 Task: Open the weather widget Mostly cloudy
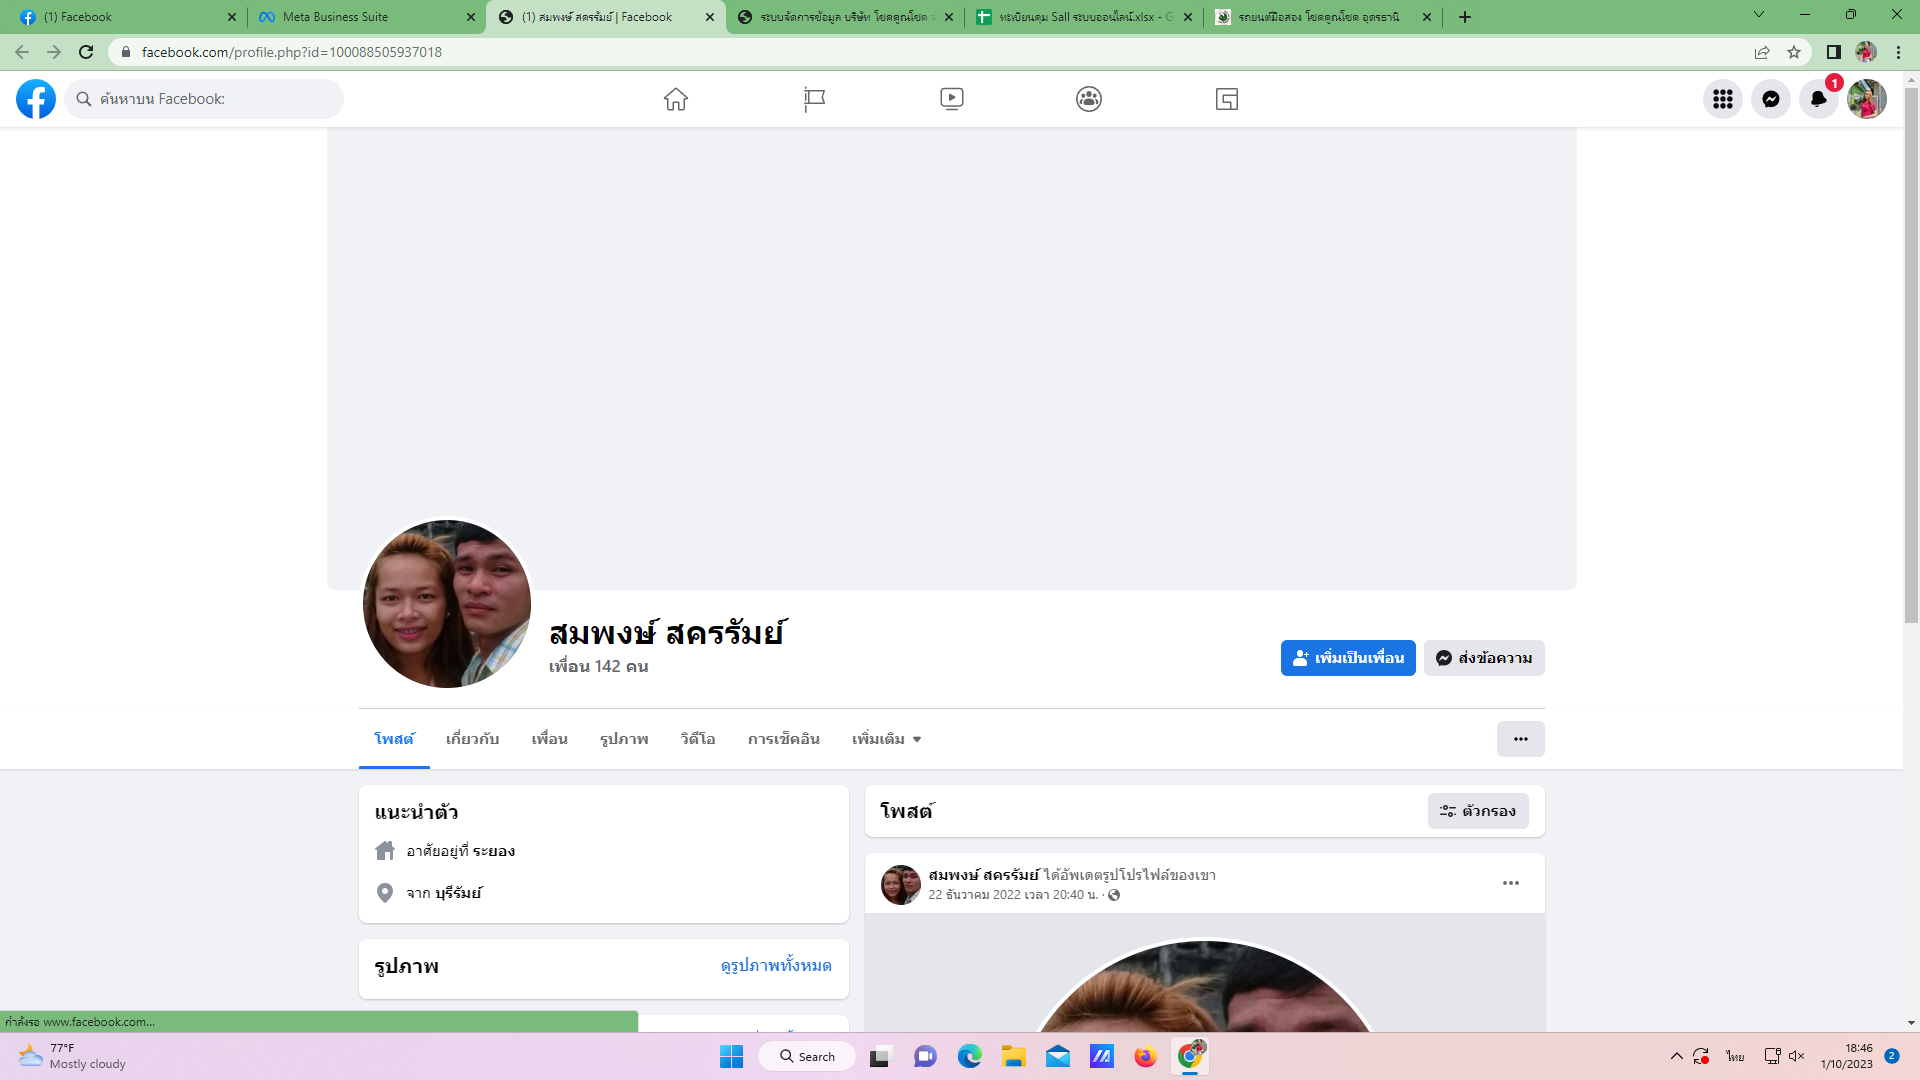coord(73,1056)
